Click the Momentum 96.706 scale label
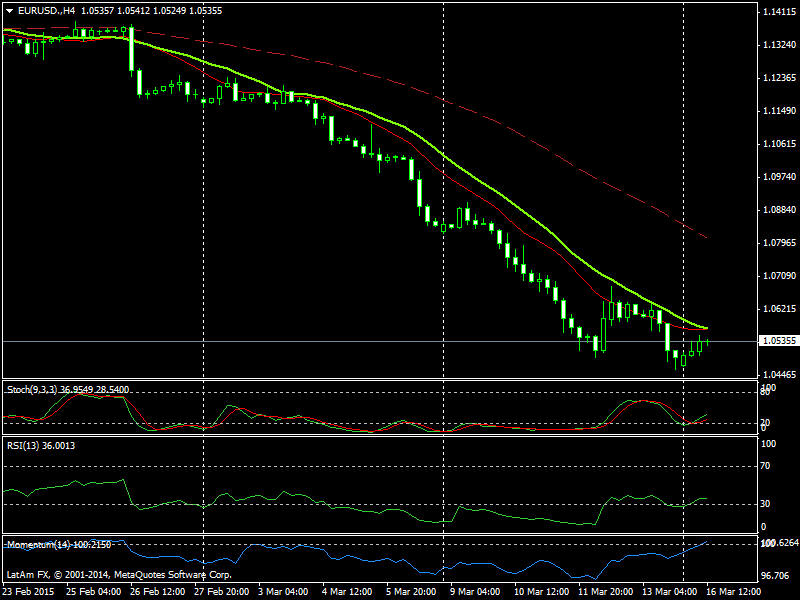The height and width of the screenshot is (600, 800). [x=777, y=576]
